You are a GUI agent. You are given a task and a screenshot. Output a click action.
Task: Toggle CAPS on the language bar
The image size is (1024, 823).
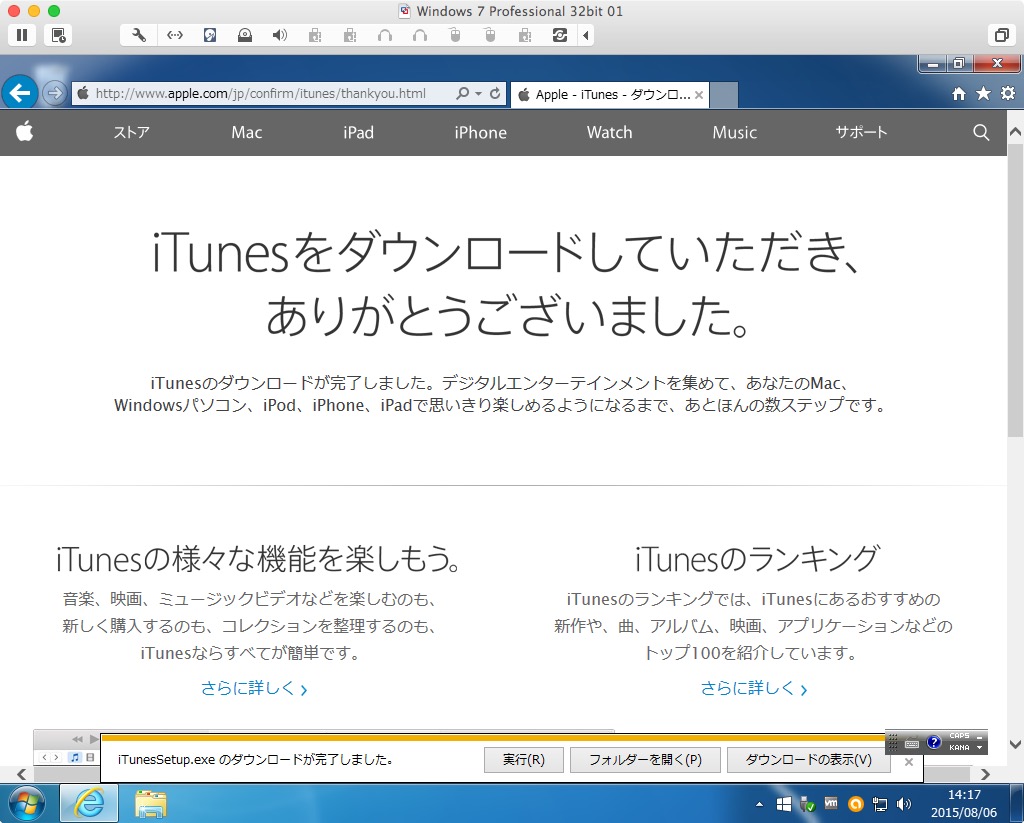(959, 736)
